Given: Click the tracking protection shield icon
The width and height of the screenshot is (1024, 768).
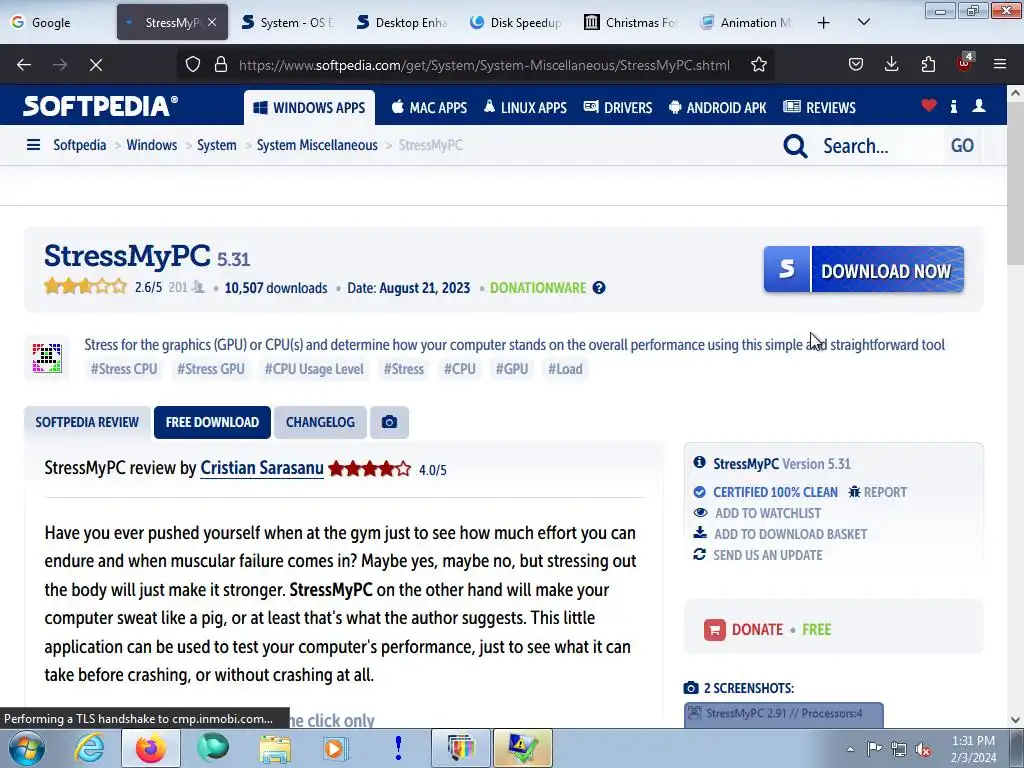Looking at the screenshot, I should [193, 65].
